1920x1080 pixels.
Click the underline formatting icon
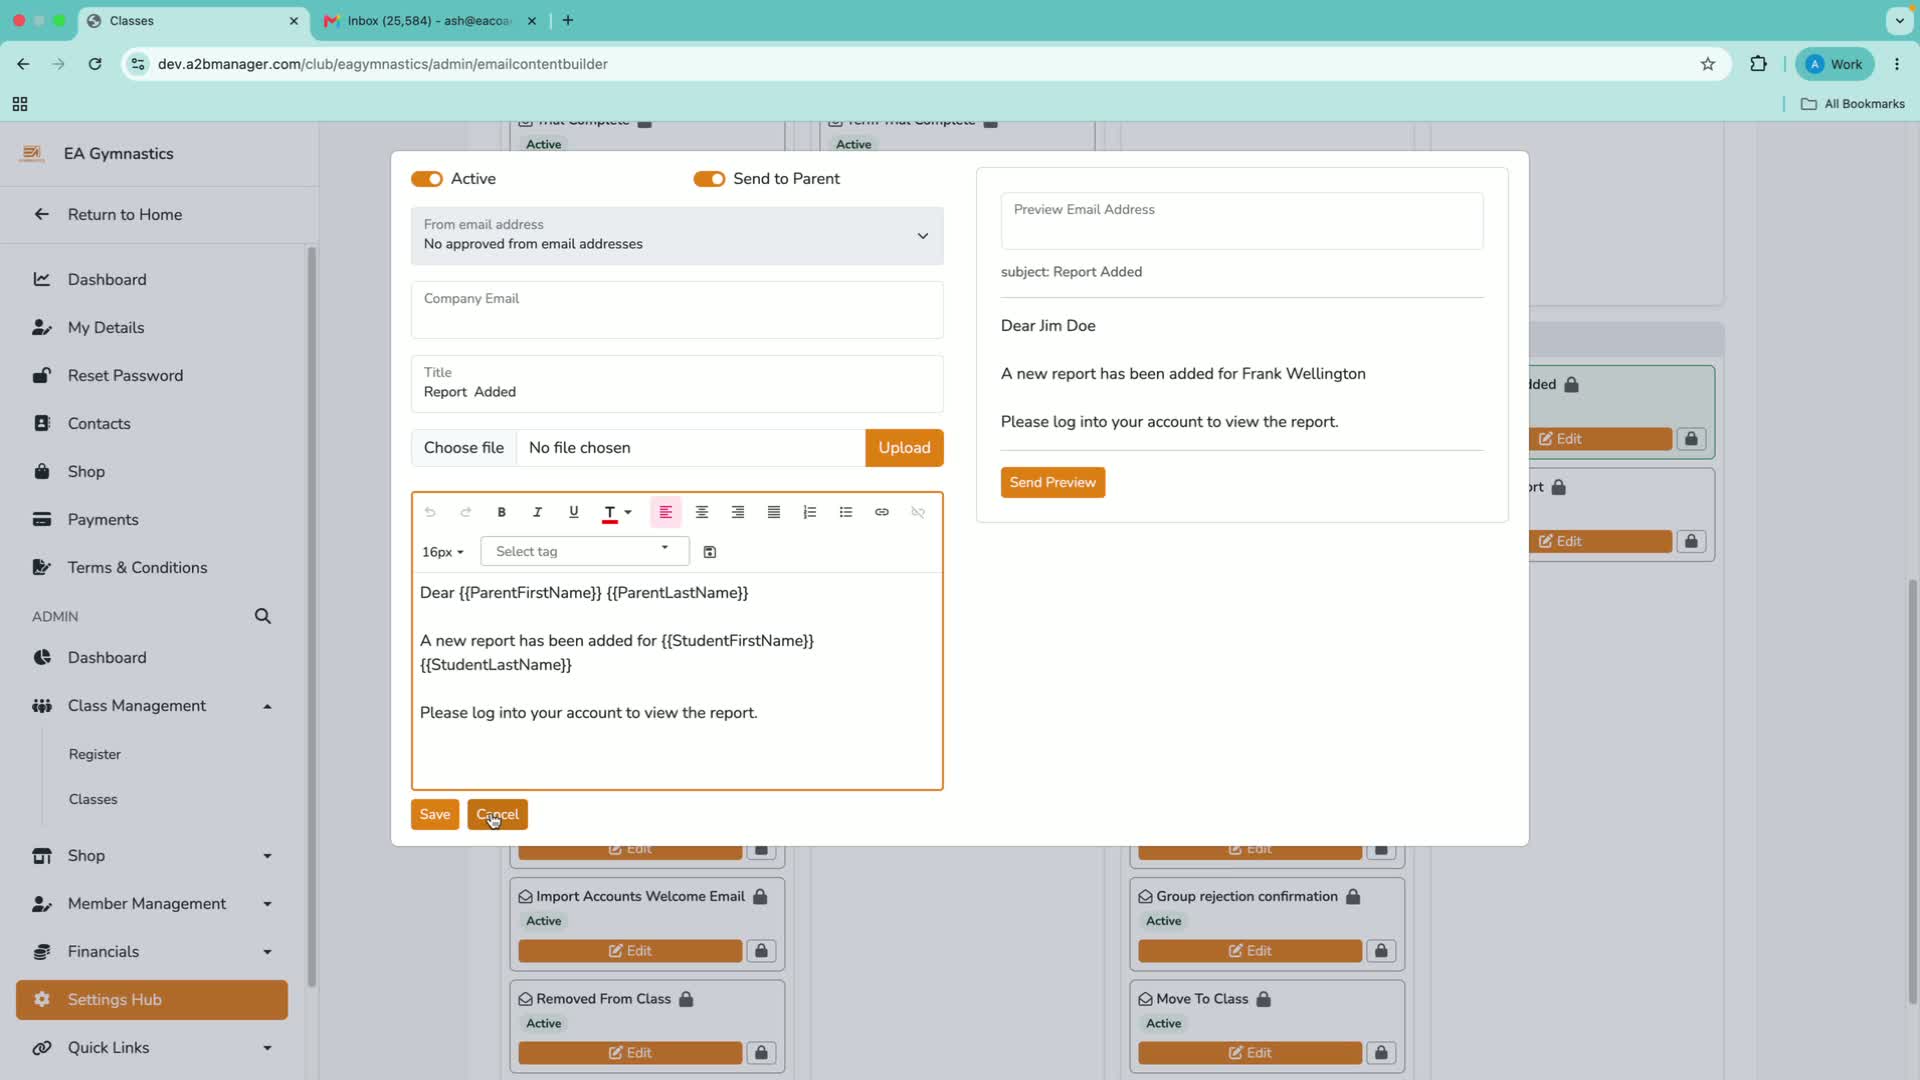574,512
